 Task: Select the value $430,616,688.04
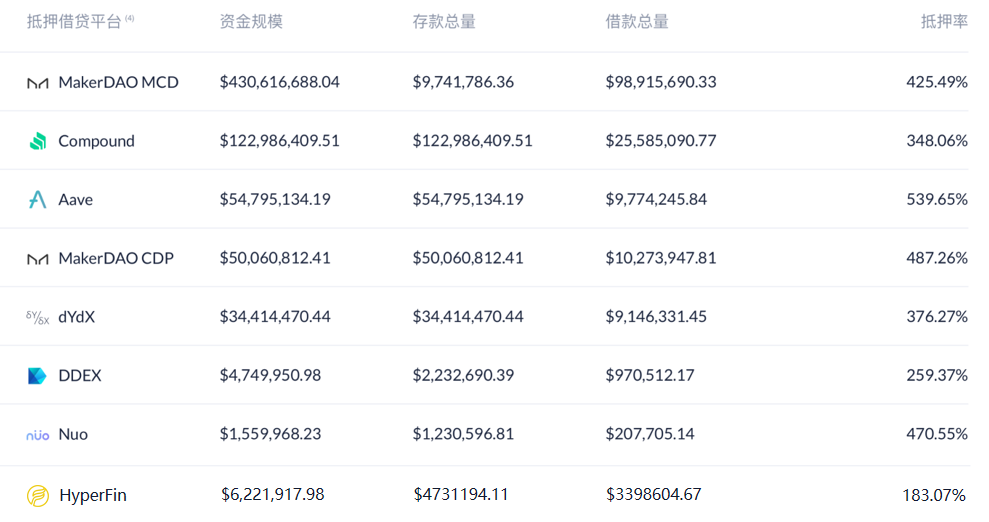click(x=279, y=82)
